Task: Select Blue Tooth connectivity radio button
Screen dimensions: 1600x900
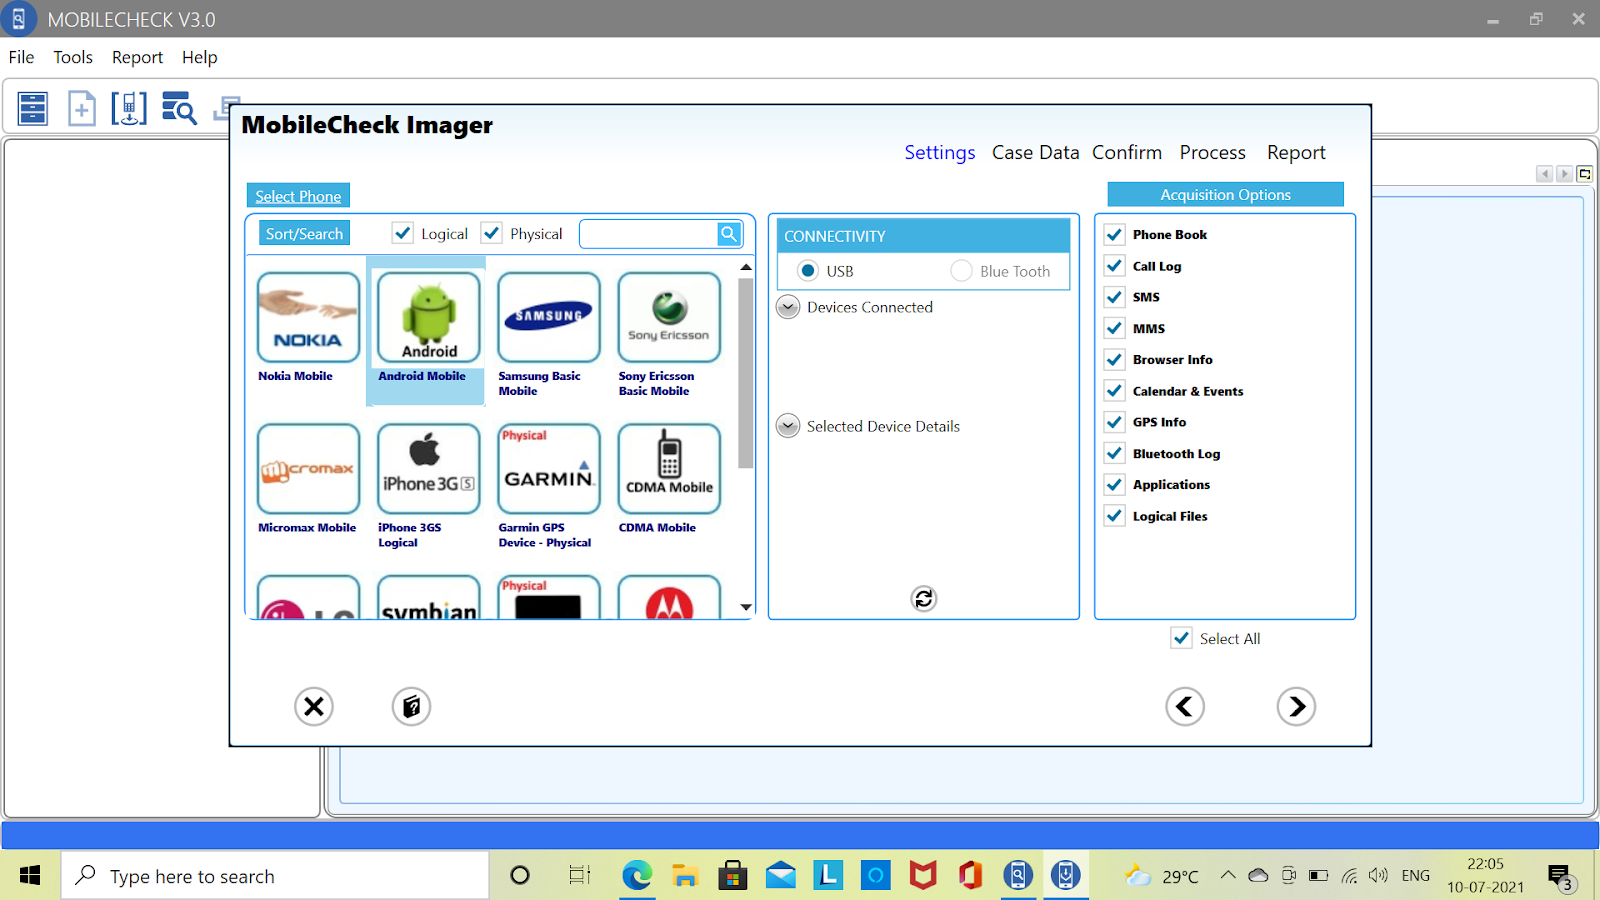Action: (x=961, y=271)
